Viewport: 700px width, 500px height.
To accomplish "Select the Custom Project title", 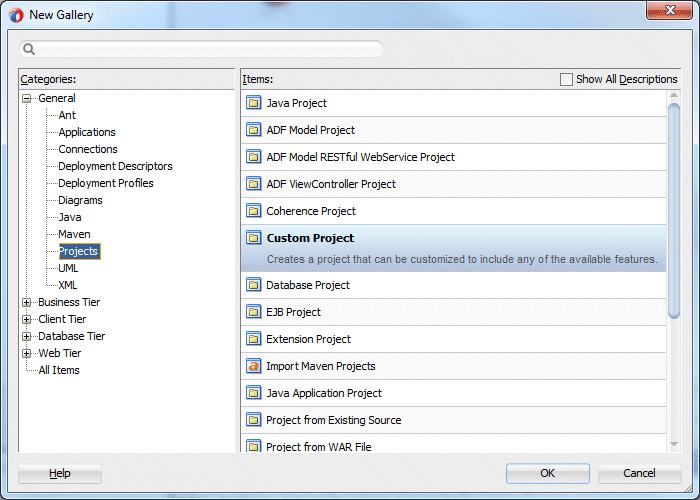I will [310, 238].
